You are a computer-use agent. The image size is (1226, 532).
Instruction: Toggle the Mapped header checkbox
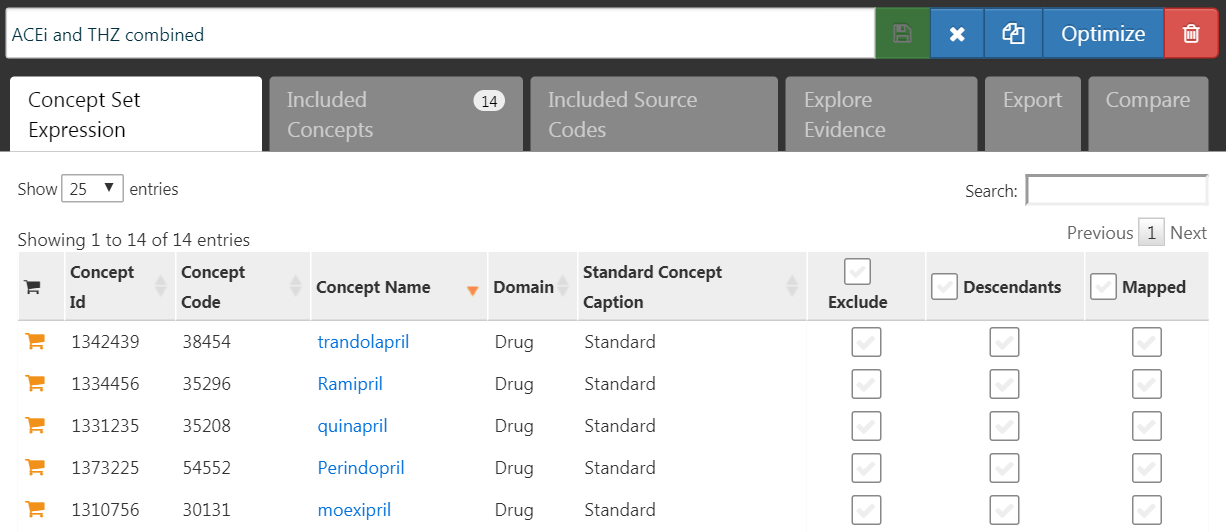click(x=1103, y=287)
